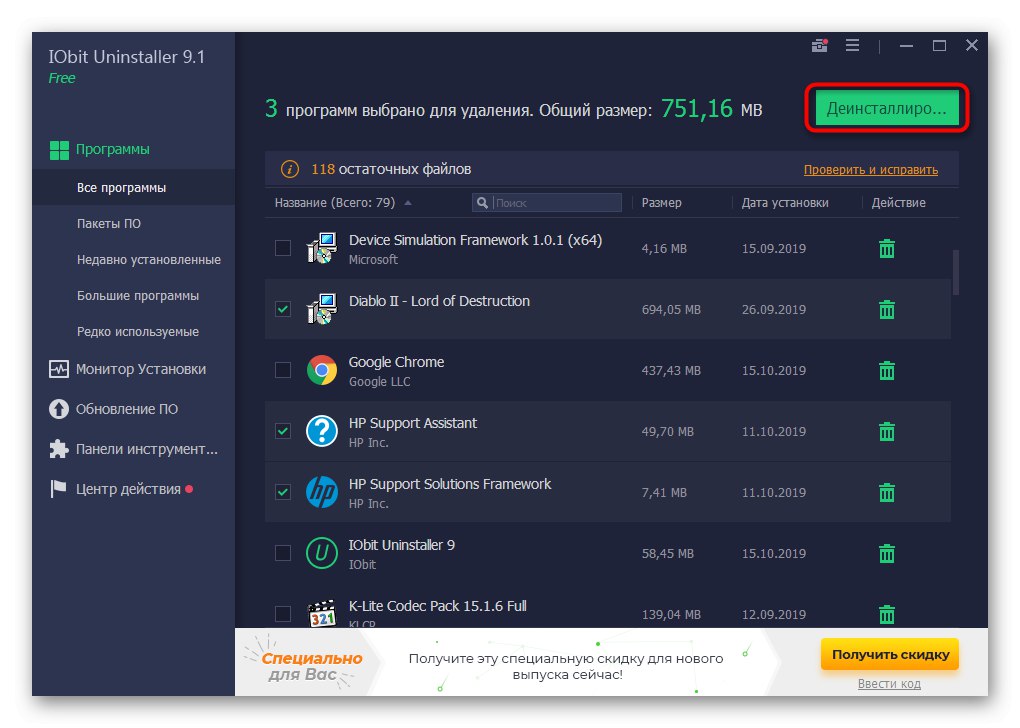Click trash icon for Google Chrome
This screenshot has height=728, width=1020.
pyautogui.click(x=887, y=371)
